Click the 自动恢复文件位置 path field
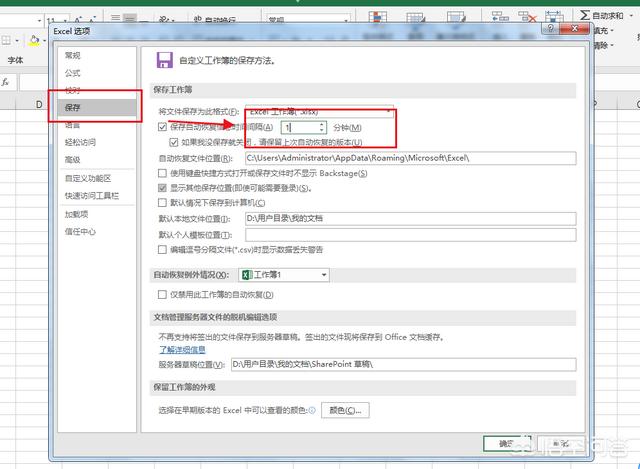Screen dimensions: 640x469 point(411,158)
